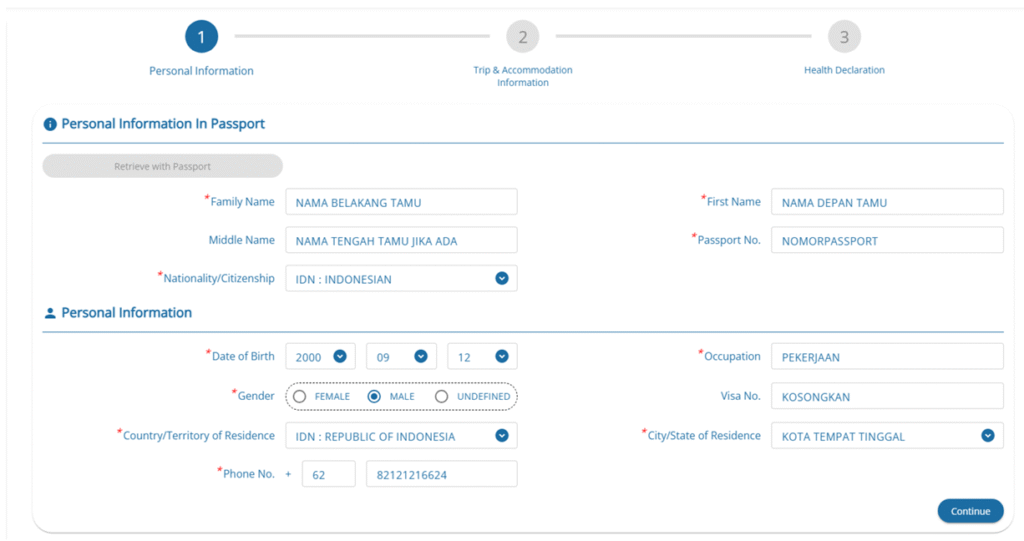
Task: Choose the UNDEFINED gender option
Action: (441, 397)
